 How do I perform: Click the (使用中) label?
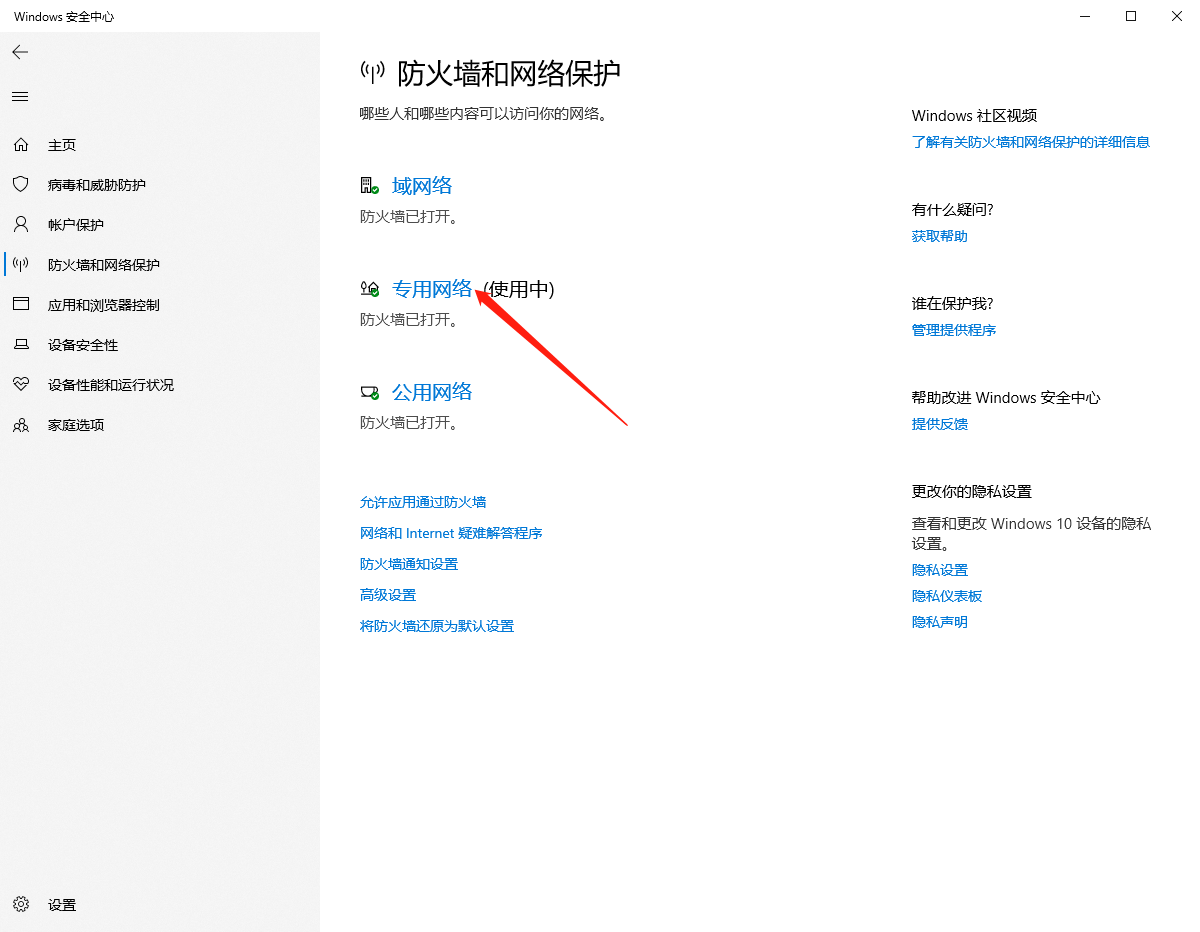(x=519, y=290)
